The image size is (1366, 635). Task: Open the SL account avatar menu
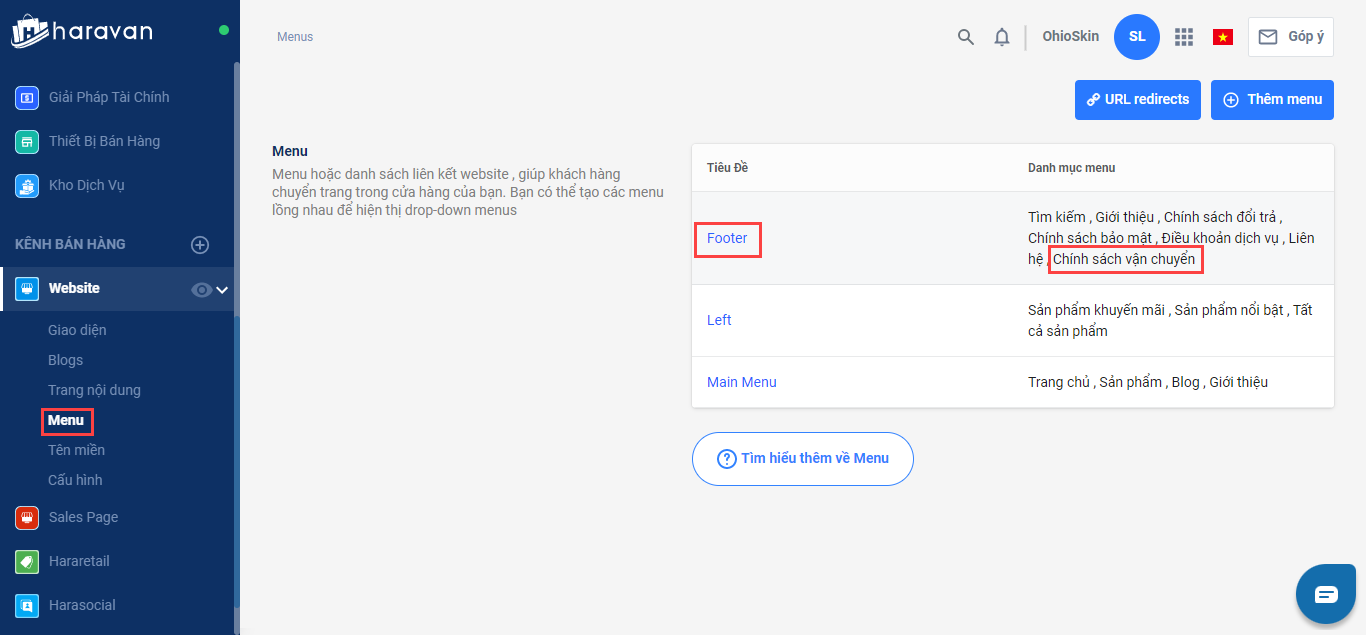pos(1136,37)
